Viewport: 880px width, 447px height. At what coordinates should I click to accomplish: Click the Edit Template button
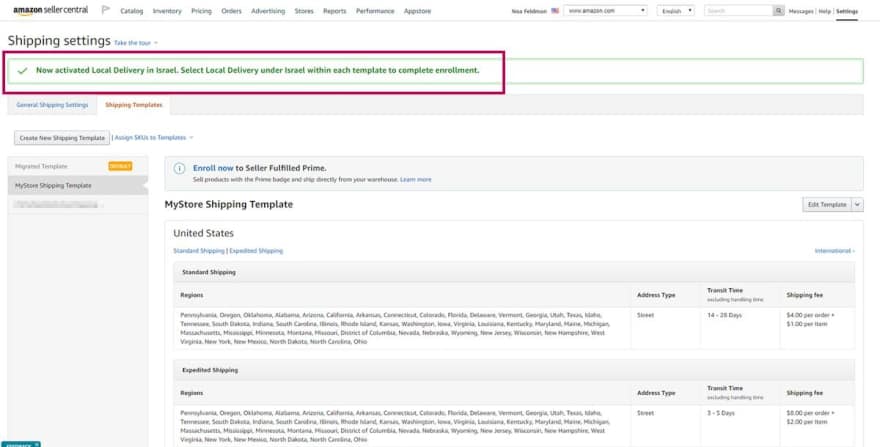(827, 204)
